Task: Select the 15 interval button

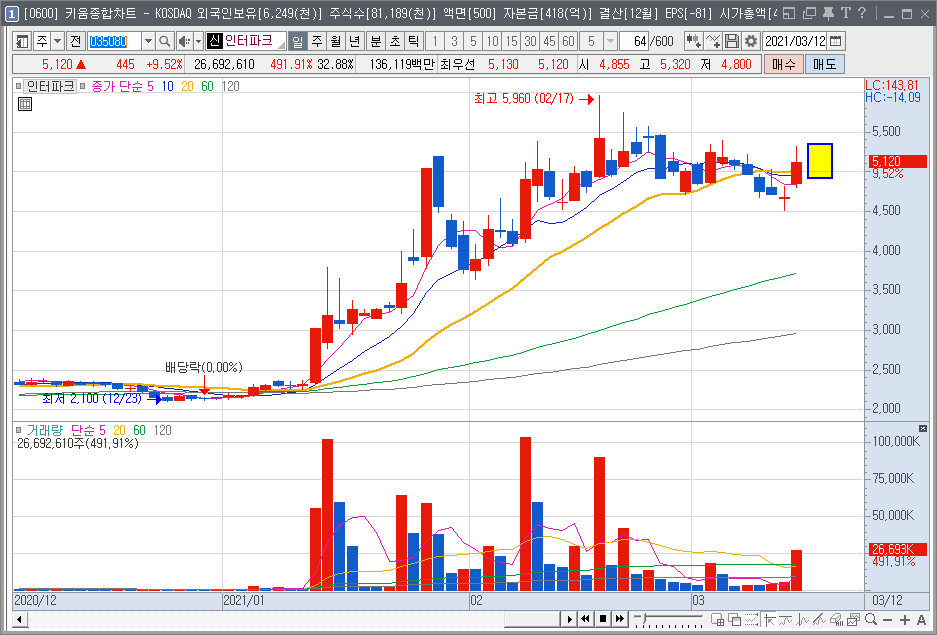Action: [512, 41]
